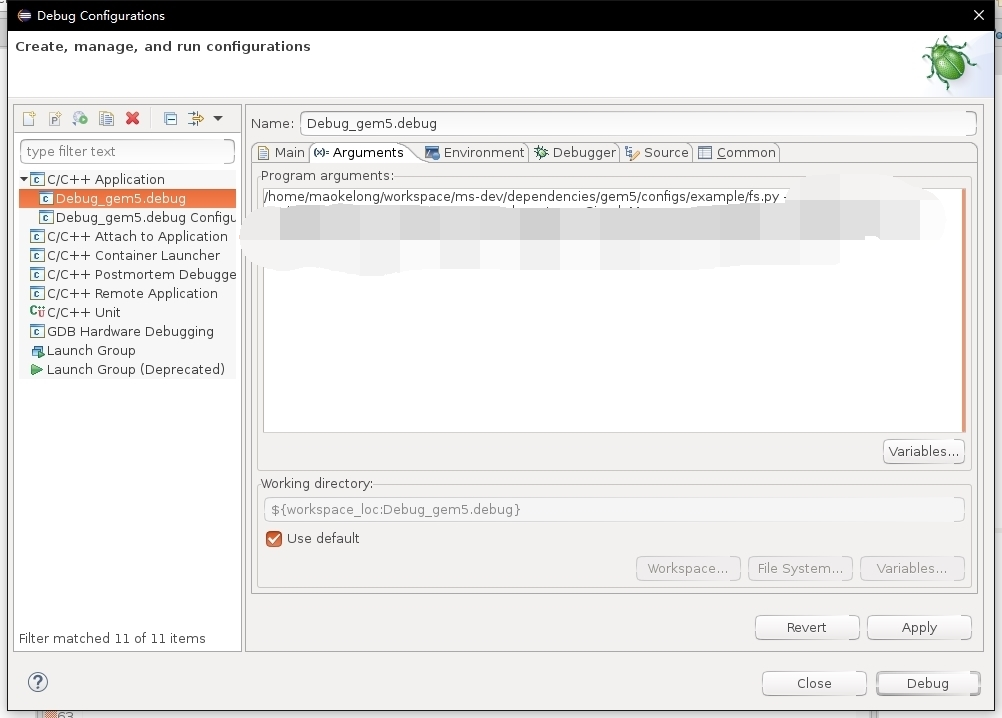
Task: Duplicate the selected launch configuration
Action: [106, 118]
